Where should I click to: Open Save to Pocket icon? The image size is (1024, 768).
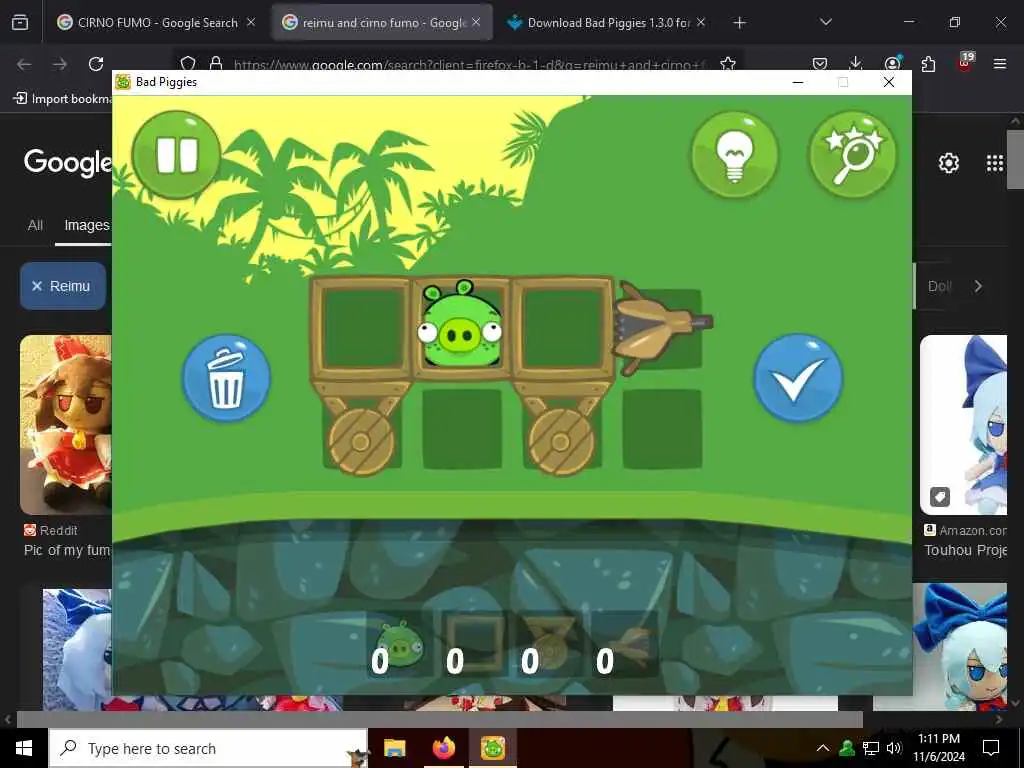point(820,64)
